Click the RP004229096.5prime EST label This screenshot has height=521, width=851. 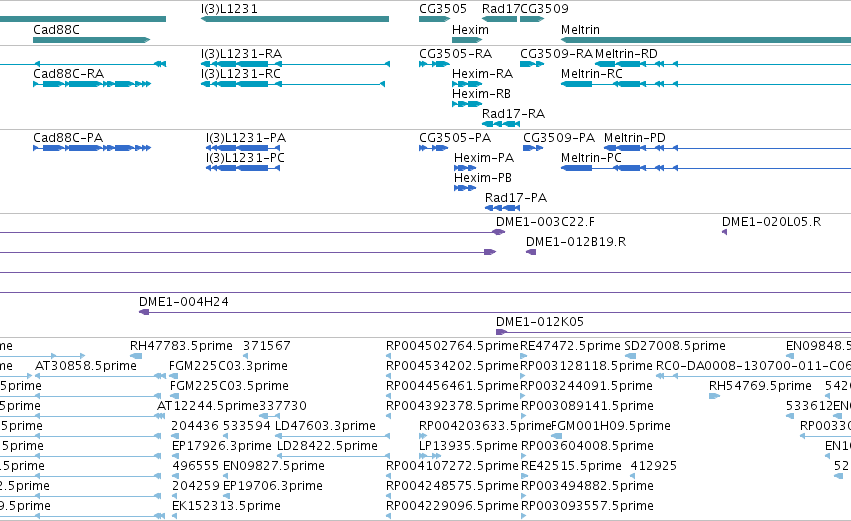click(x=453, y=506)
